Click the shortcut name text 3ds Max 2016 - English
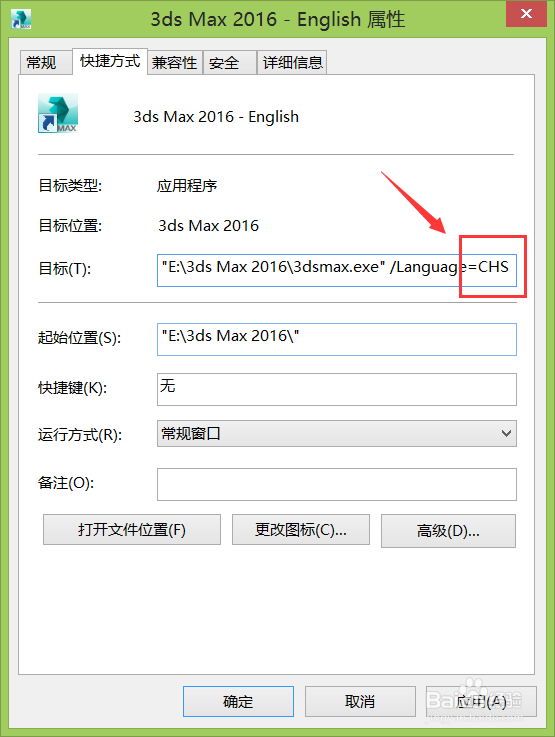The width and height of the screenshot is (555, 737). pos(216,117)
